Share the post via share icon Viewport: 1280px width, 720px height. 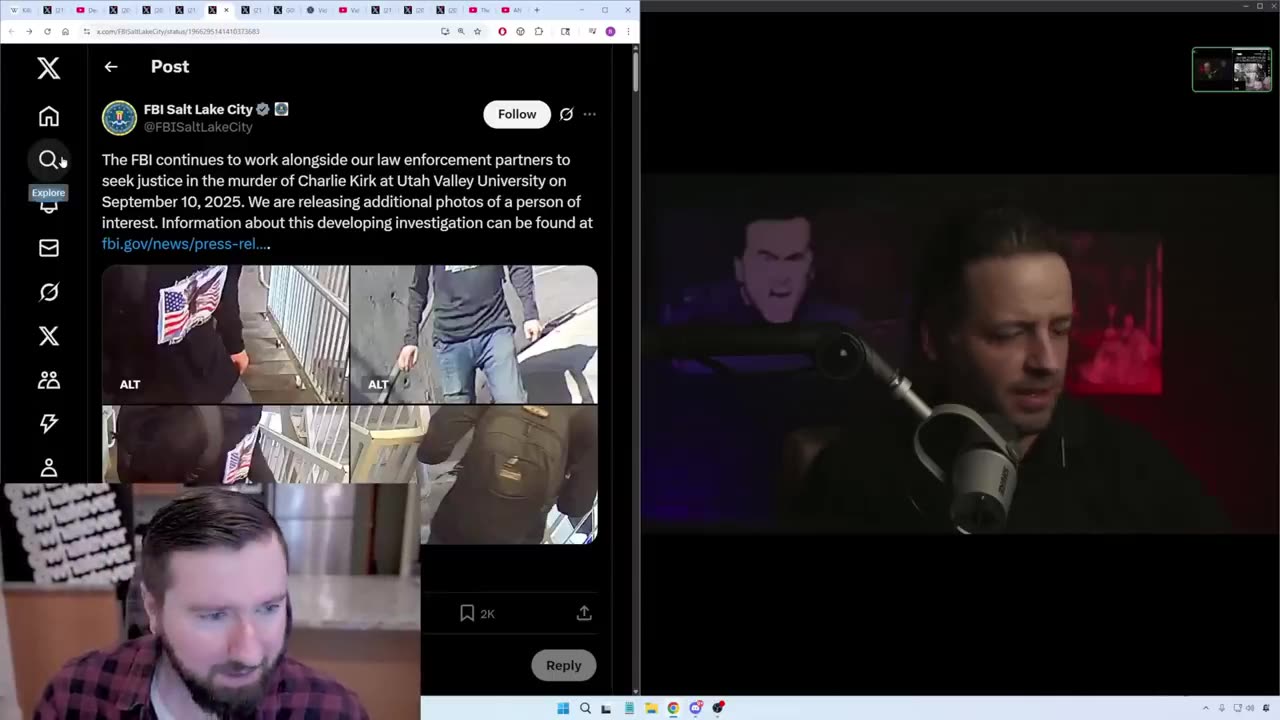coord(584,613)
